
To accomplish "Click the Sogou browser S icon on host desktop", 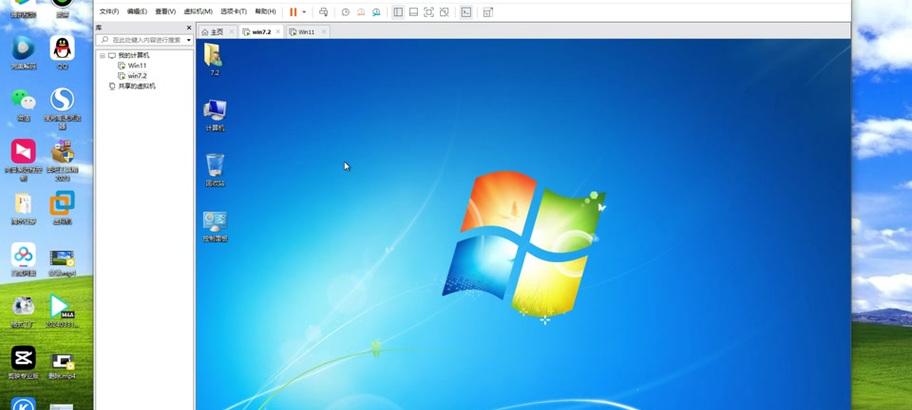I will 62,100.
